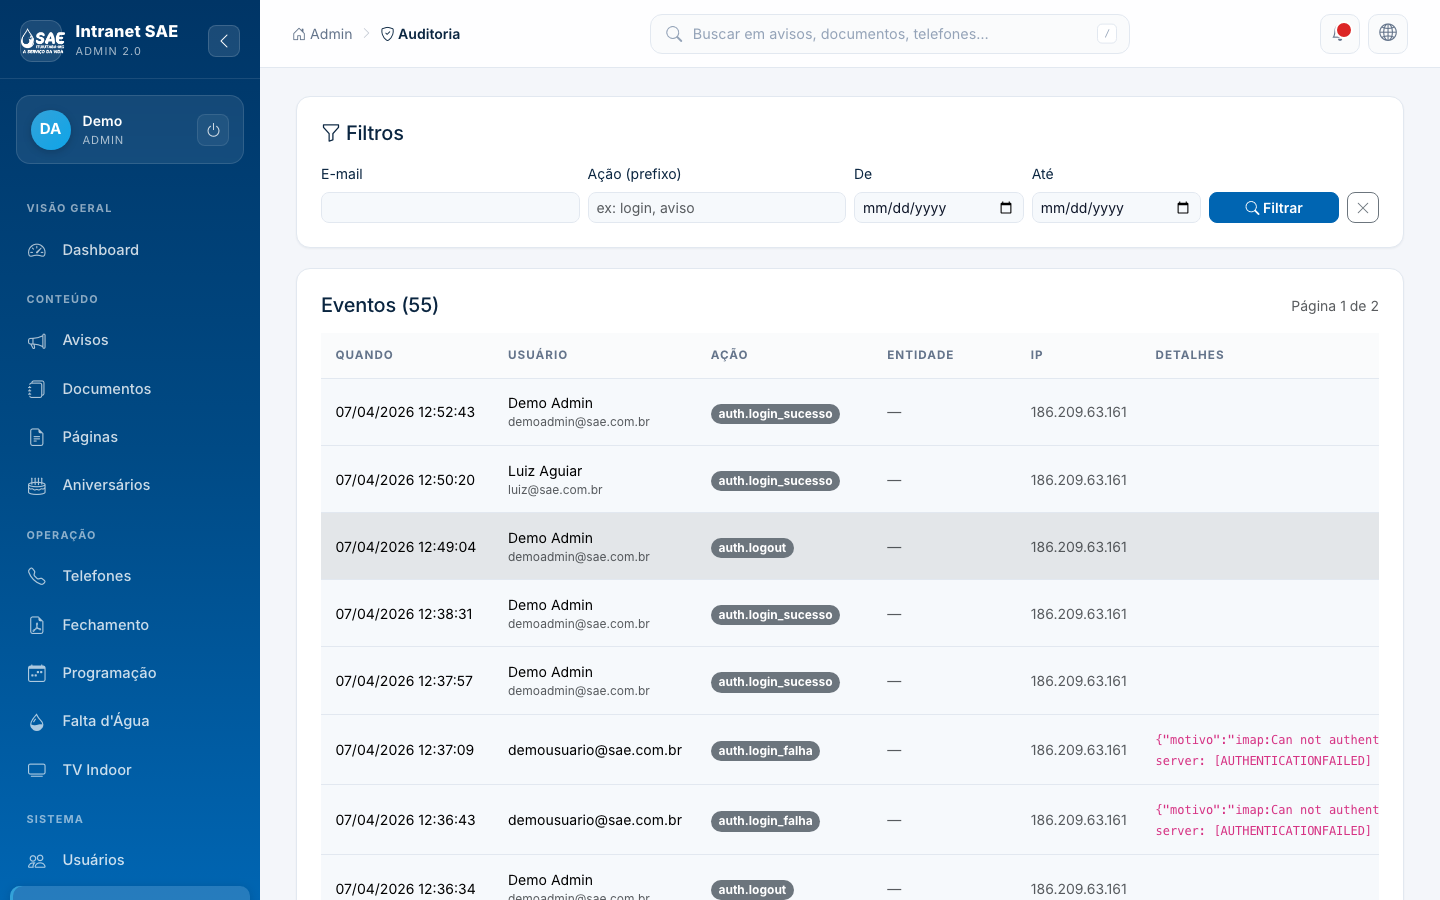
Task: Click the USUÁRIO column header
Action: pyautogui.click(x=538, y=355)
